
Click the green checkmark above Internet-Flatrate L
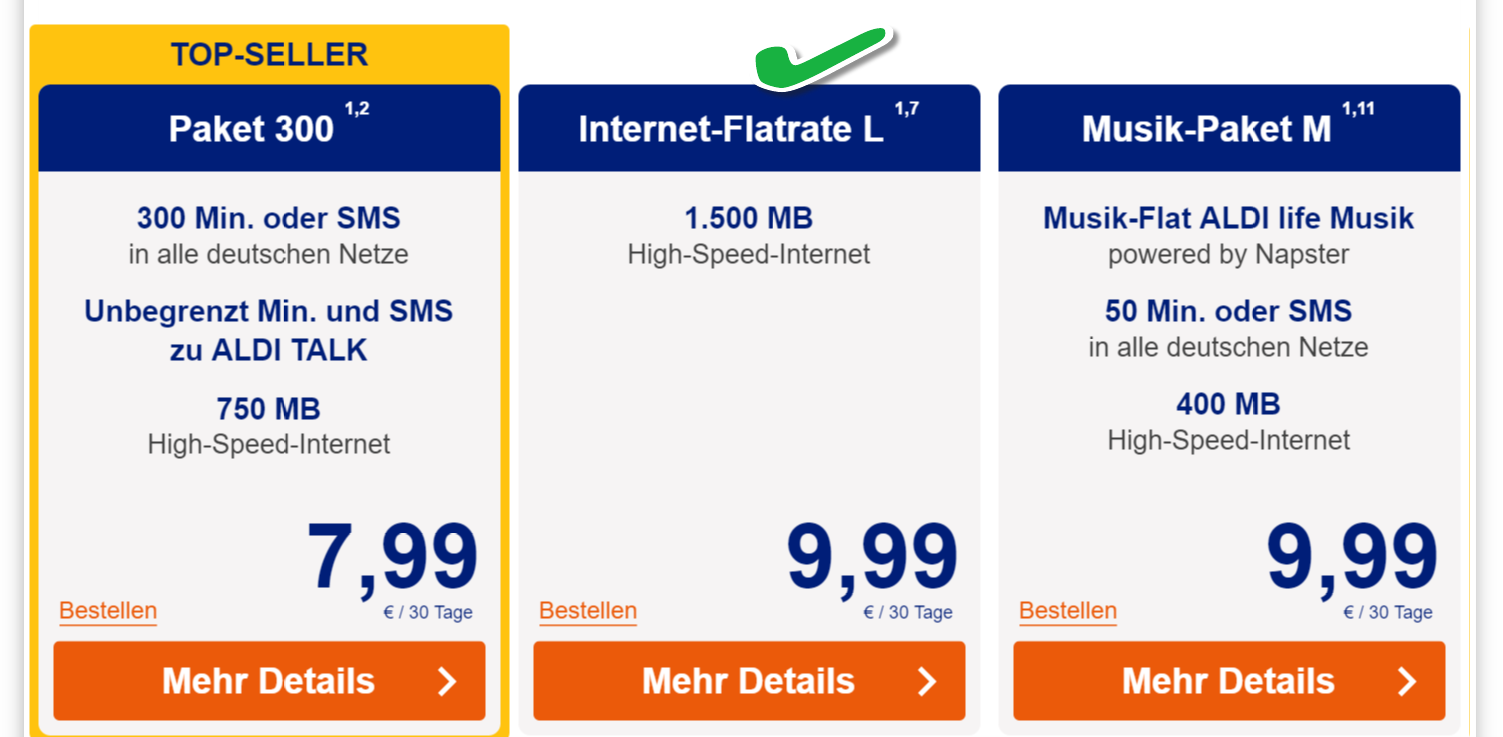[x=821, y=59]
